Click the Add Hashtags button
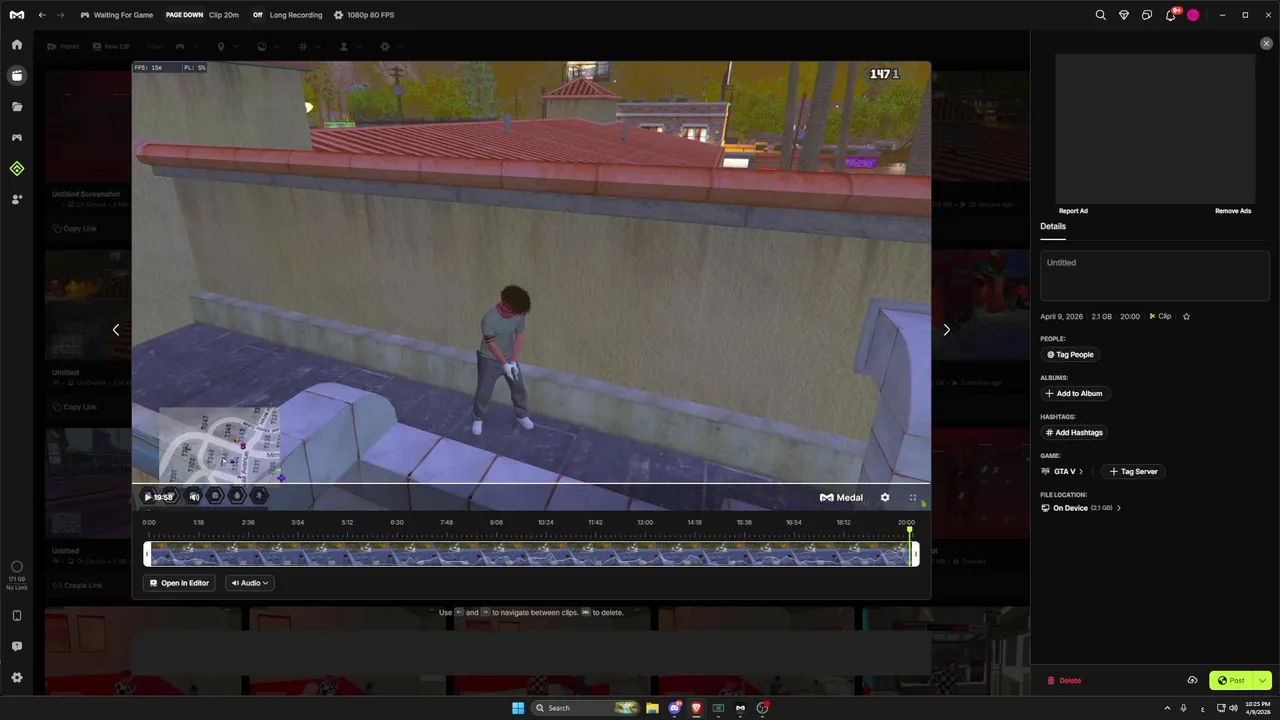The image size is (1280, 720). (x=1074, y=433)
